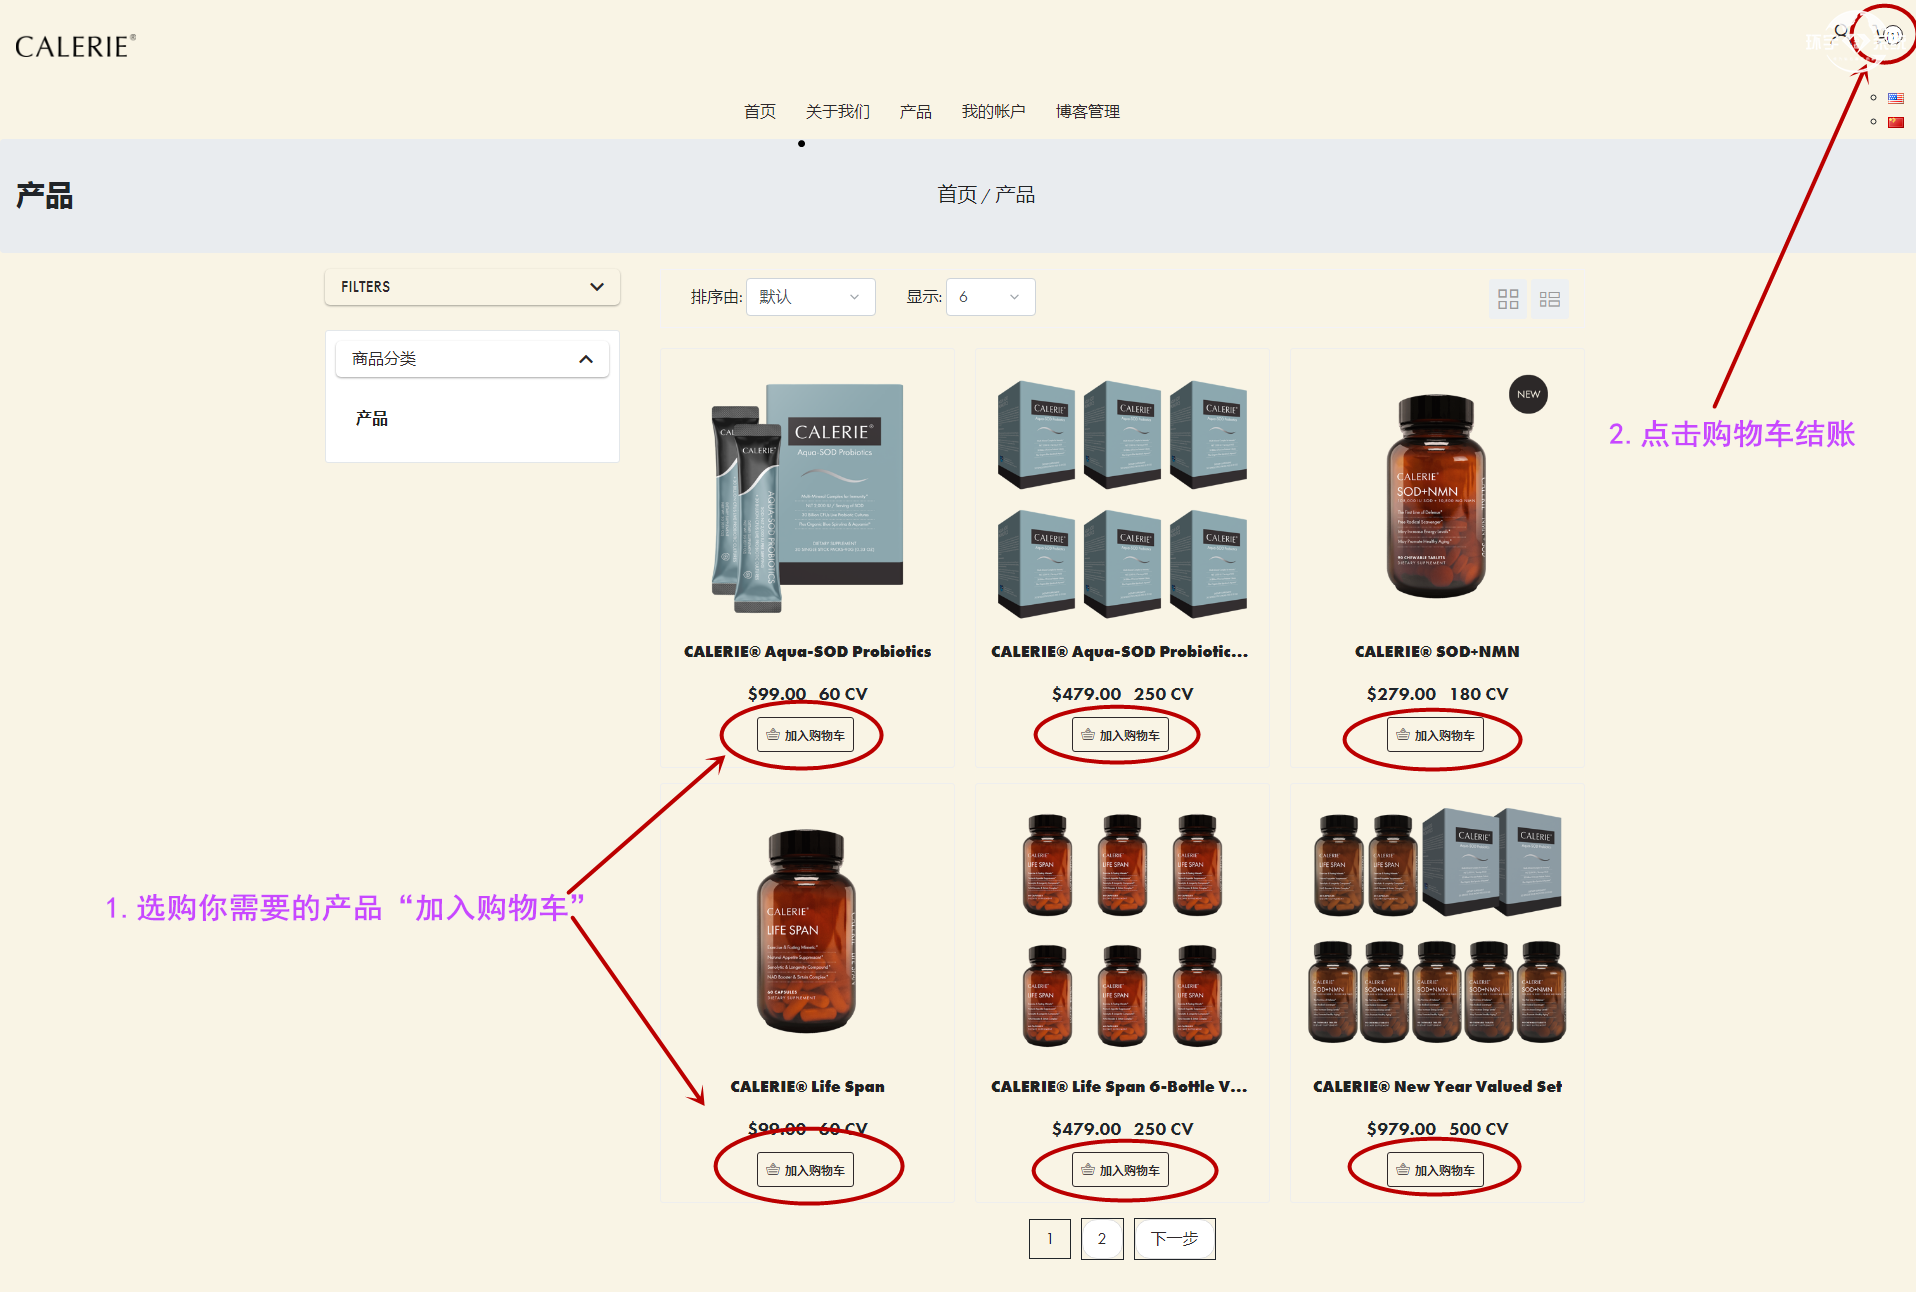Open the CALERIE® Life Span 6-Bottle title link
The image size is (1916, 1292).
point(1120,1086)
